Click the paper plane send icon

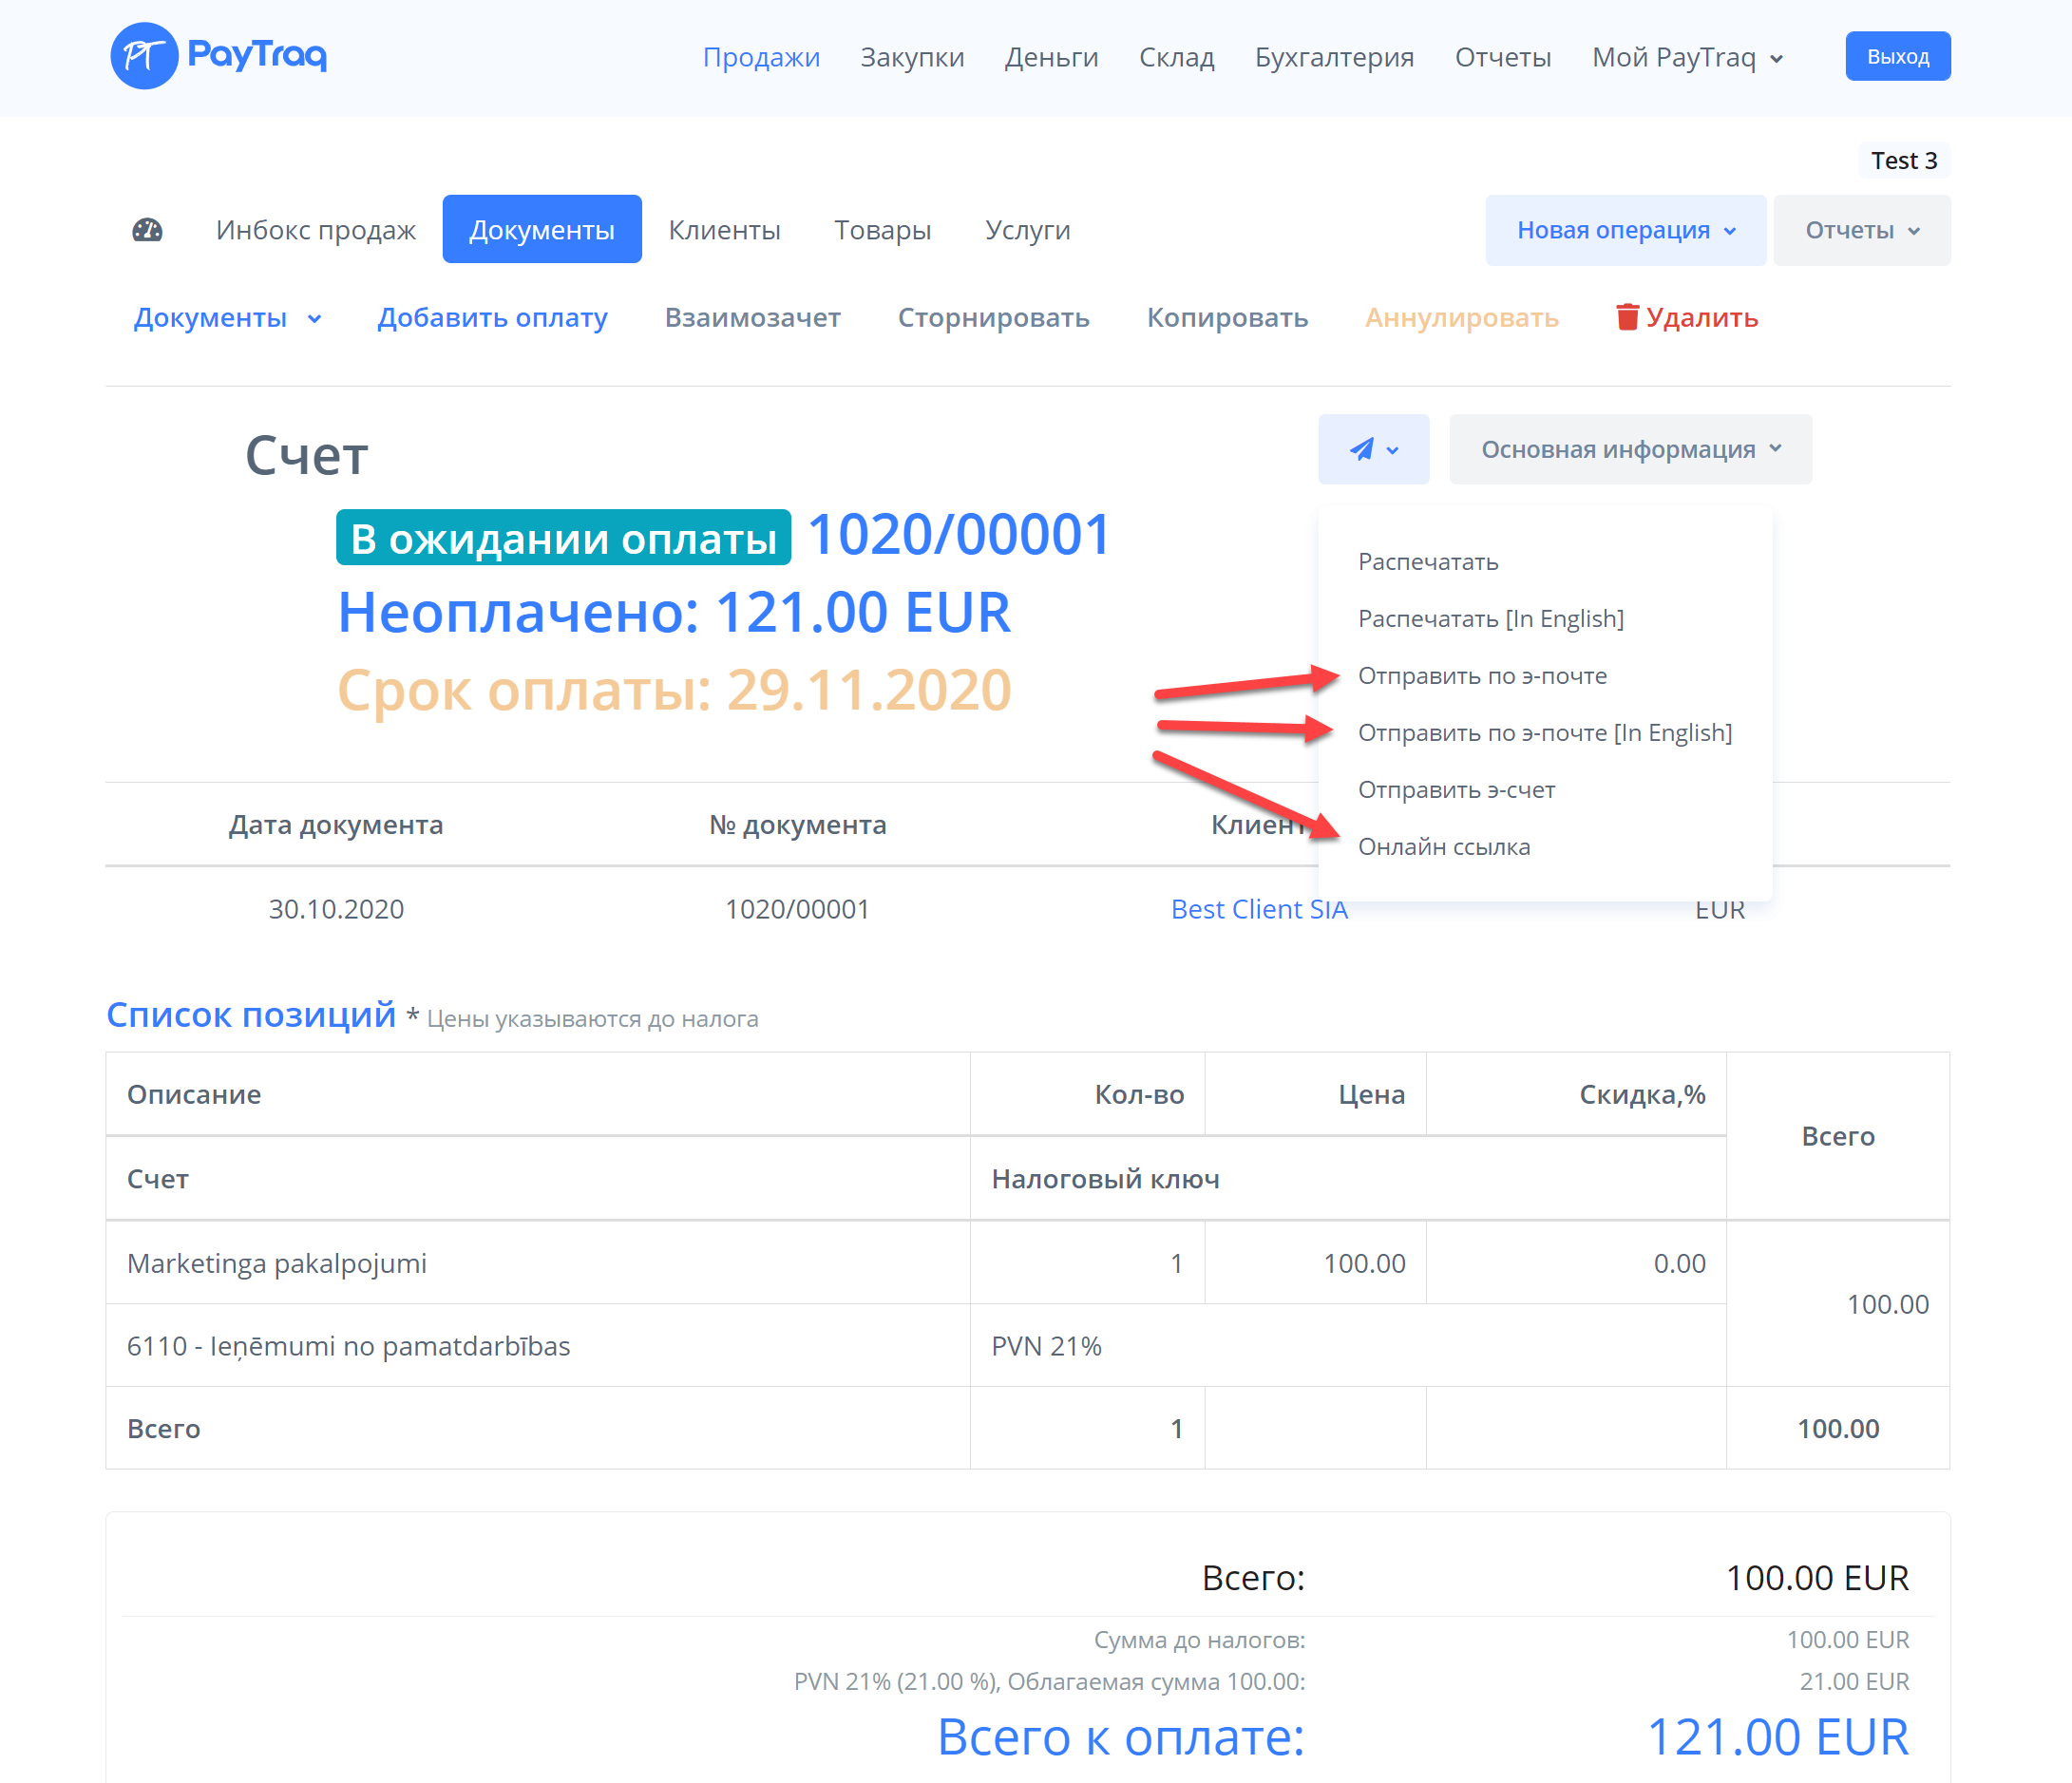1361,449
